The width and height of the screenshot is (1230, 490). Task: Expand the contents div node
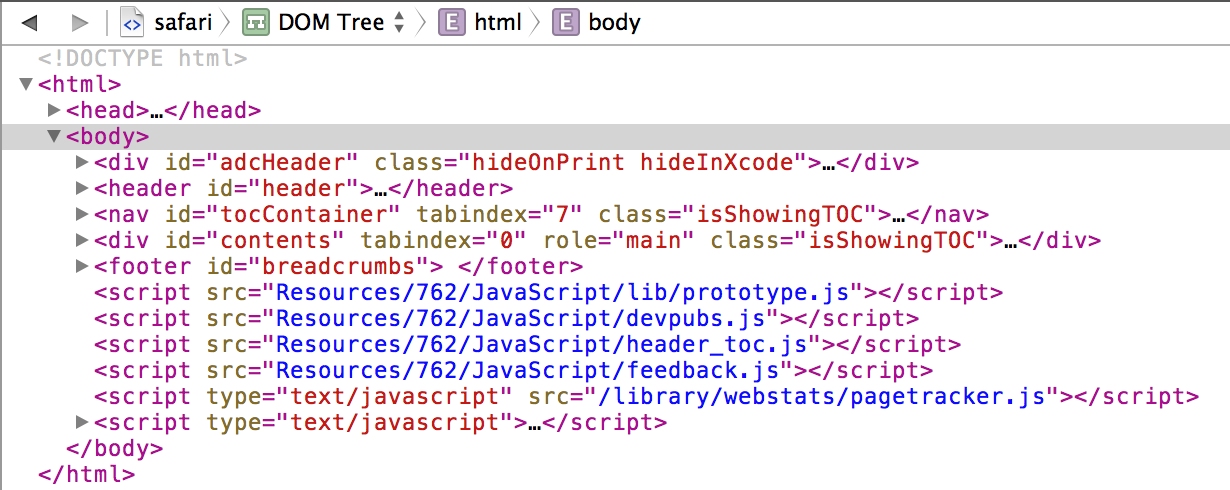[x=82, y=240]
